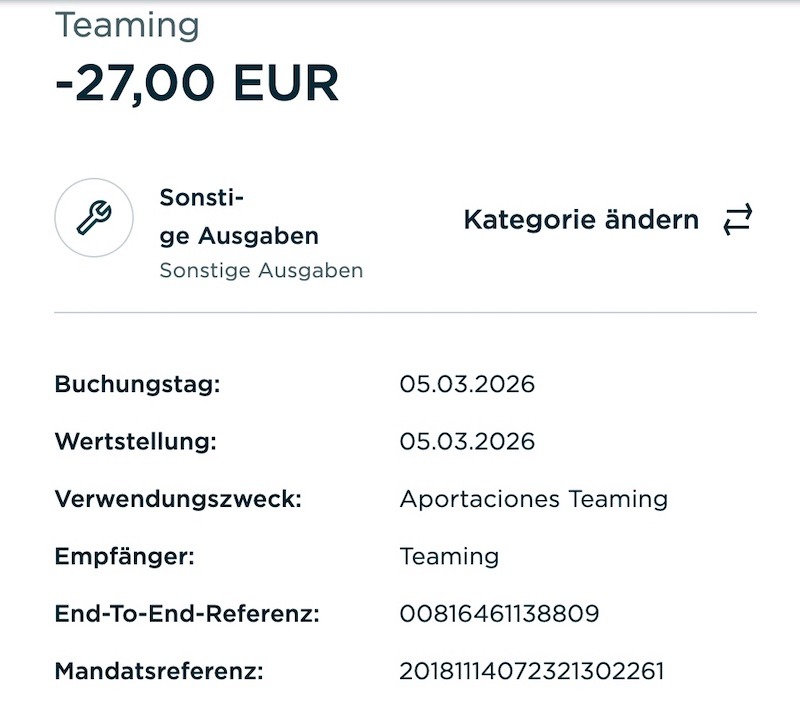
Task: Click the wrench category icon
Action: [94, 219]
